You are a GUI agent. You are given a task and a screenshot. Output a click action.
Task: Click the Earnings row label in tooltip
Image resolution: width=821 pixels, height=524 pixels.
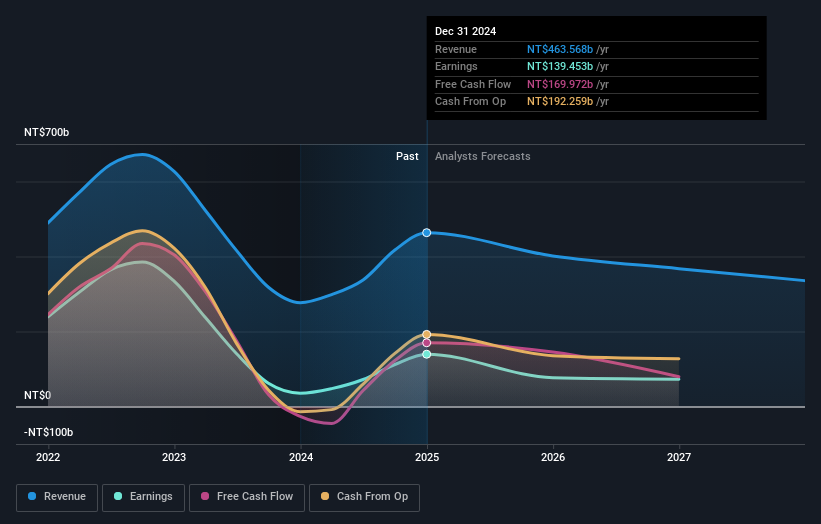(x=456, y=66)
